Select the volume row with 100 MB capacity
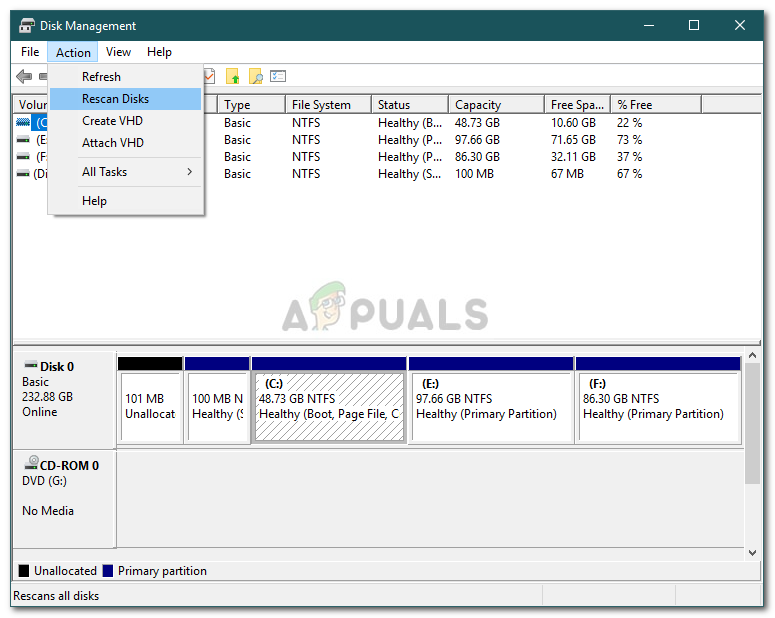Viewport: 775px width, 618px height. click(x=387, y=174)
